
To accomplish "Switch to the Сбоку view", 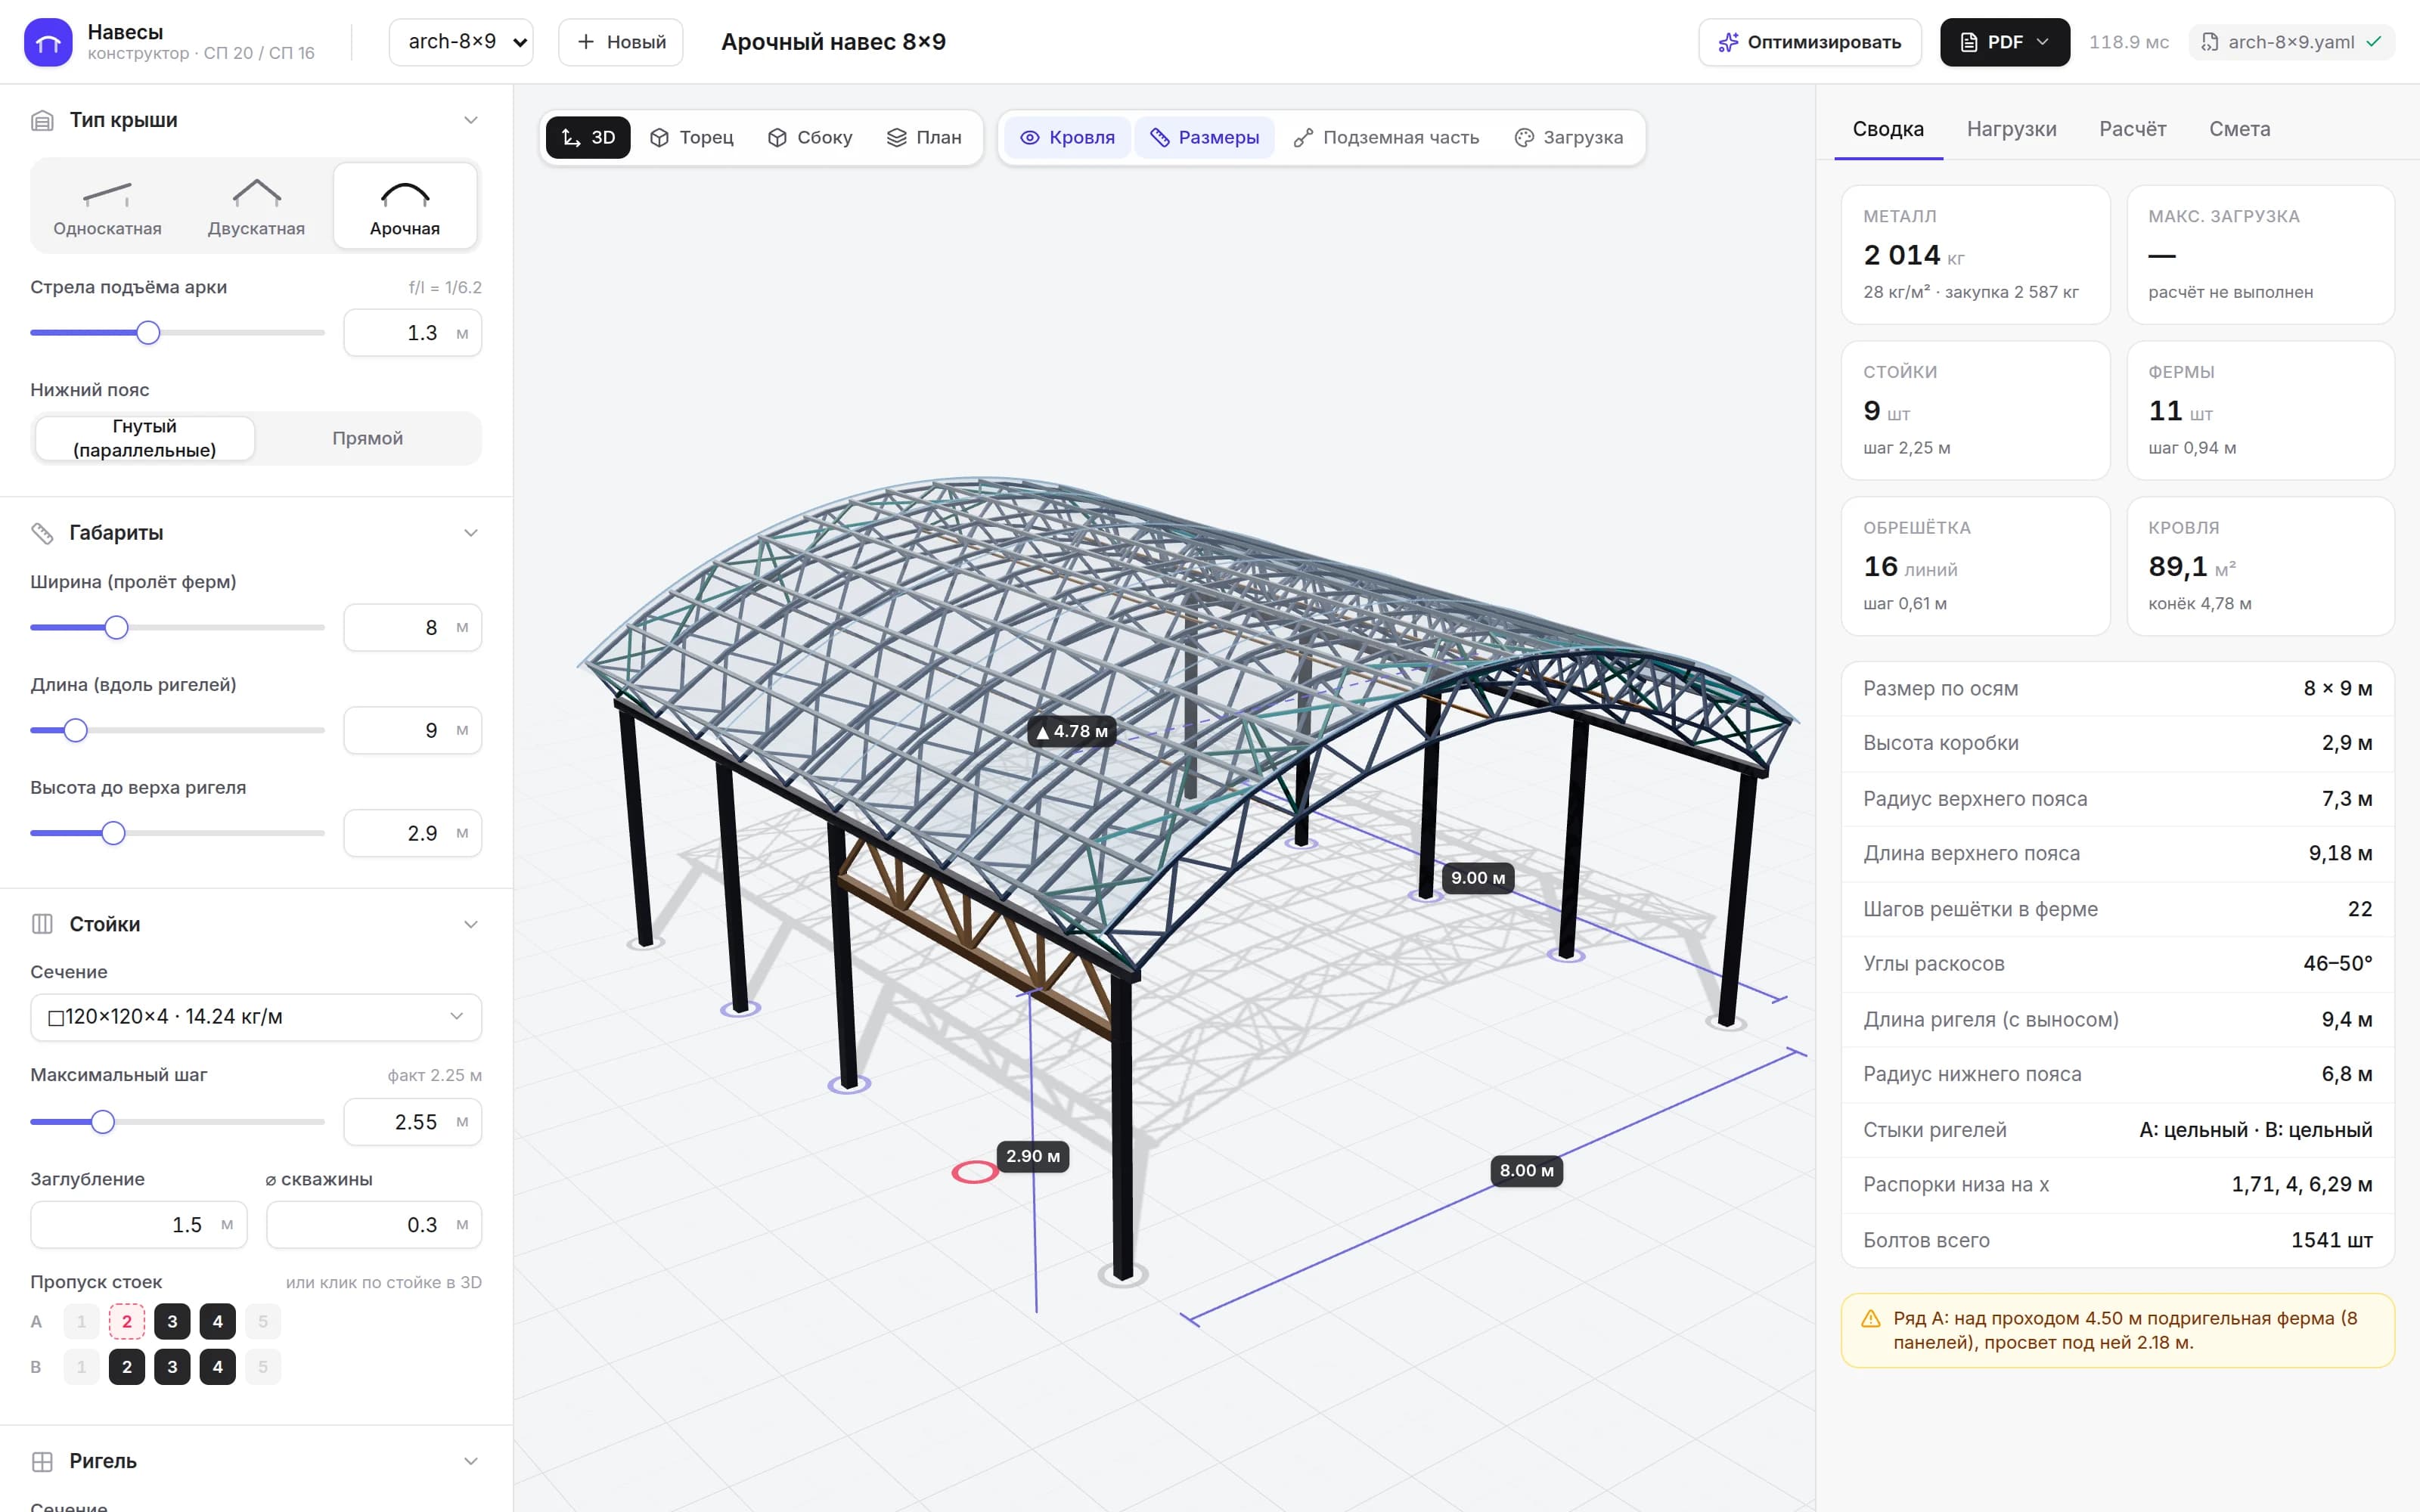I will 810,137.
